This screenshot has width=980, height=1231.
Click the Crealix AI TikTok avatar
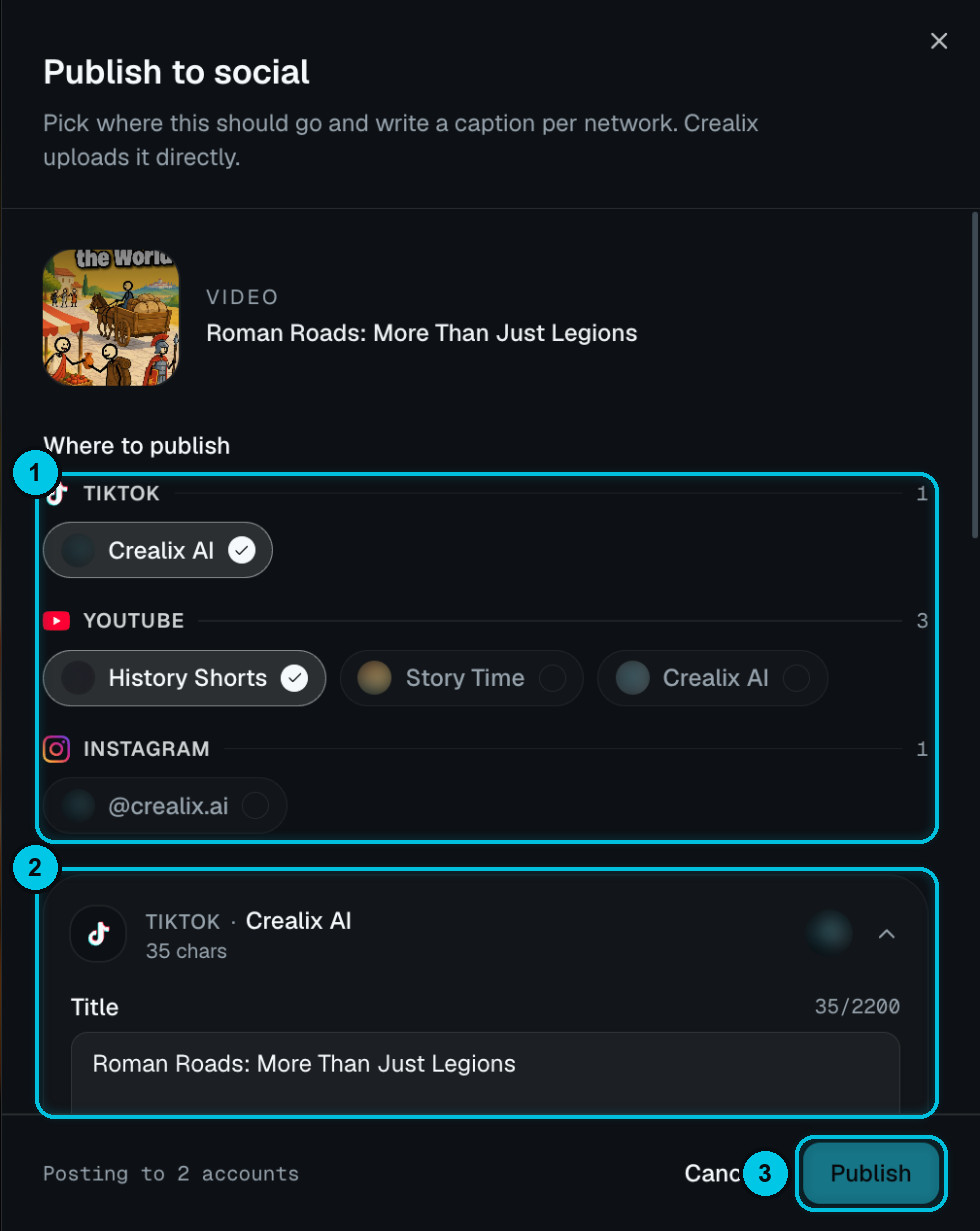(78, 550)
